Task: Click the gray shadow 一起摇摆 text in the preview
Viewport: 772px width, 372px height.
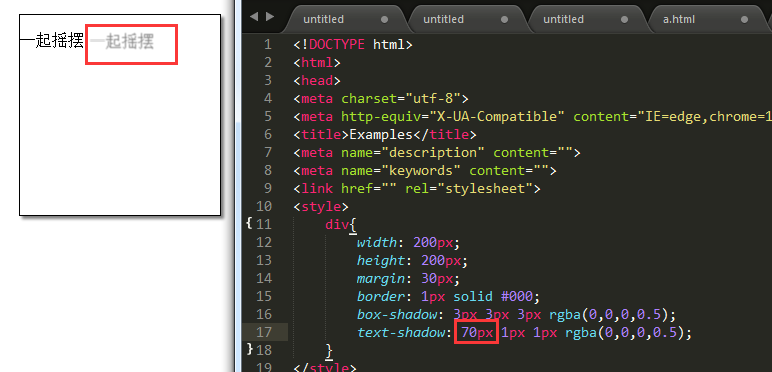Action: click(122, 41)
